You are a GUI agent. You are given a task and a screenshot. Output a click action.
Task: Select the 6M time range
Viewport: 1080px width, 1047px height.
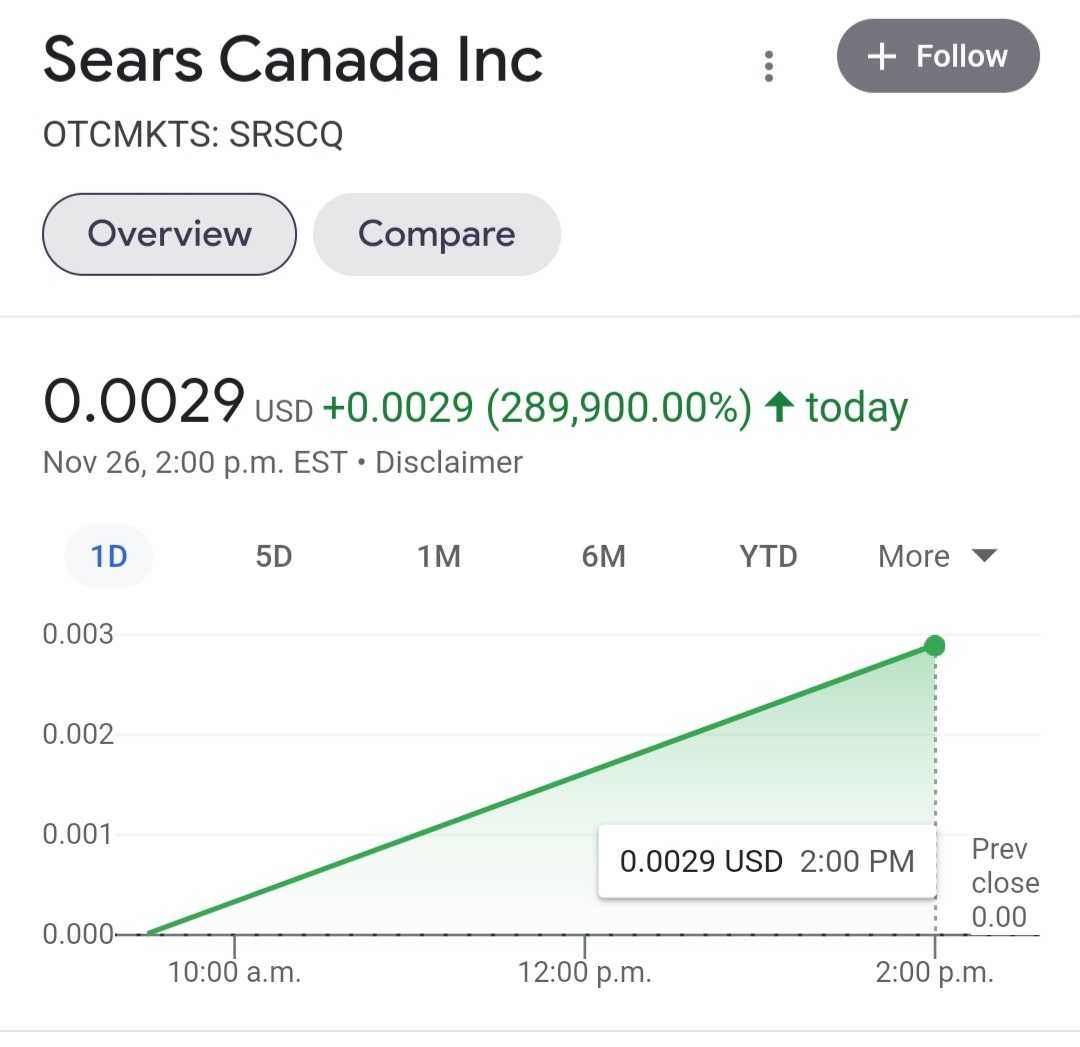point(603,556)
